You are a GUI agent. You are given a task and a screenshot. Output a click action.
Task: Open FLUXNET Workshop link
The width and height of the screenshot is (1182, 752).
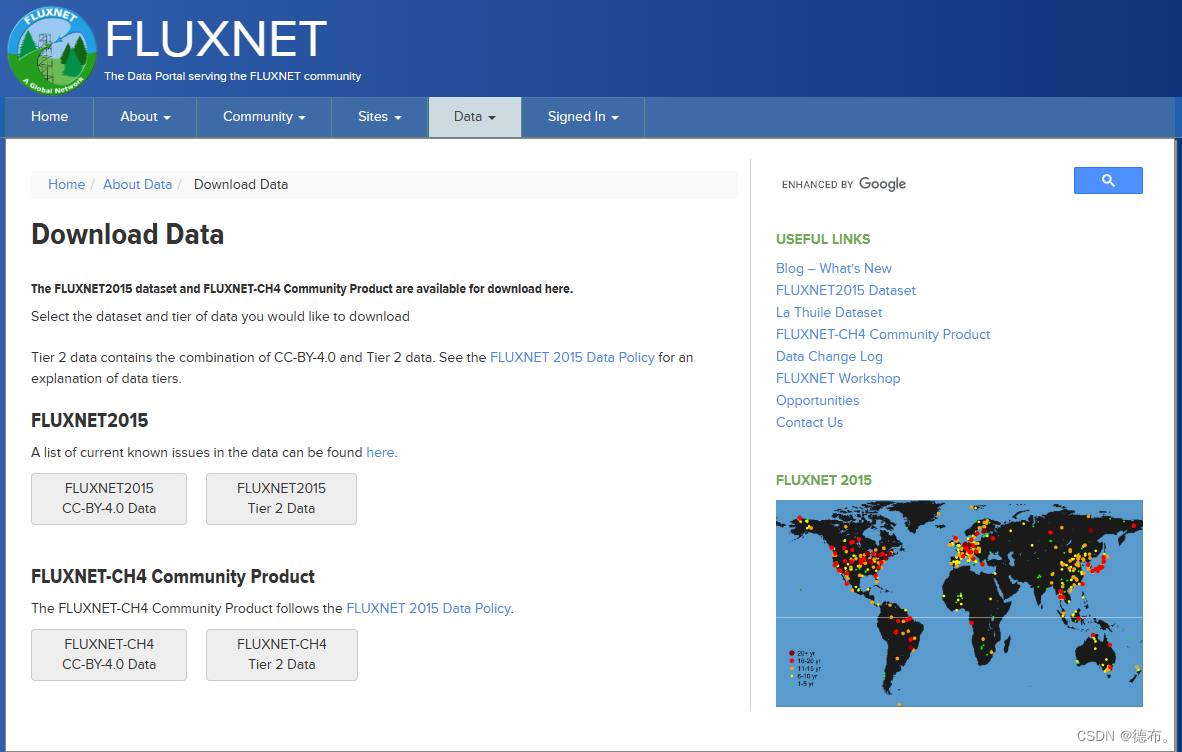pos(838,378)
